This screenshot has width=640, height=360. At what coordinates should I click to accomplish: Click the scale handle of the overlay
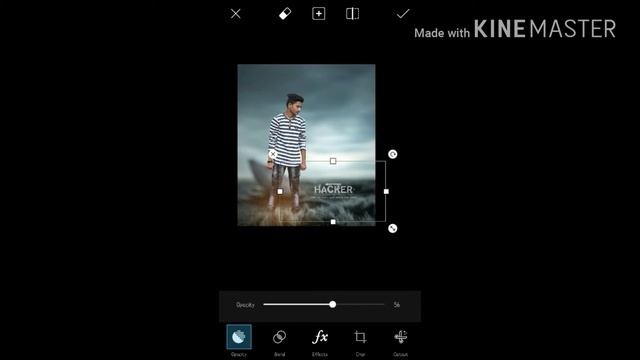(x=393, y=228)
